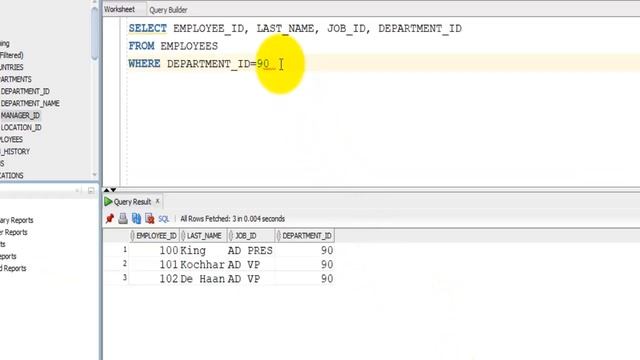640x360 pixels.
Task: Select LOCATION_ID in the tree
Action: pyautogui.click(x=21, y=128)
